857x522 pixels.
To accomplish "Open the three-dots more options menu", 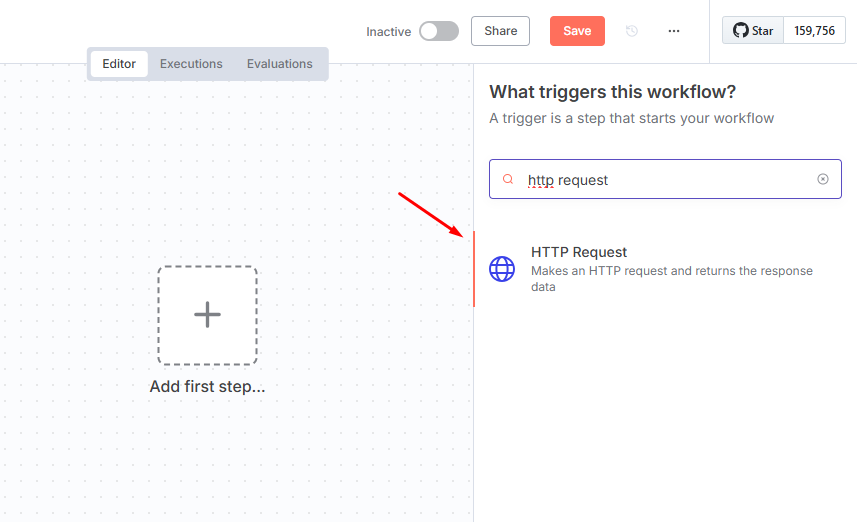I will click(x=674, y=31).
